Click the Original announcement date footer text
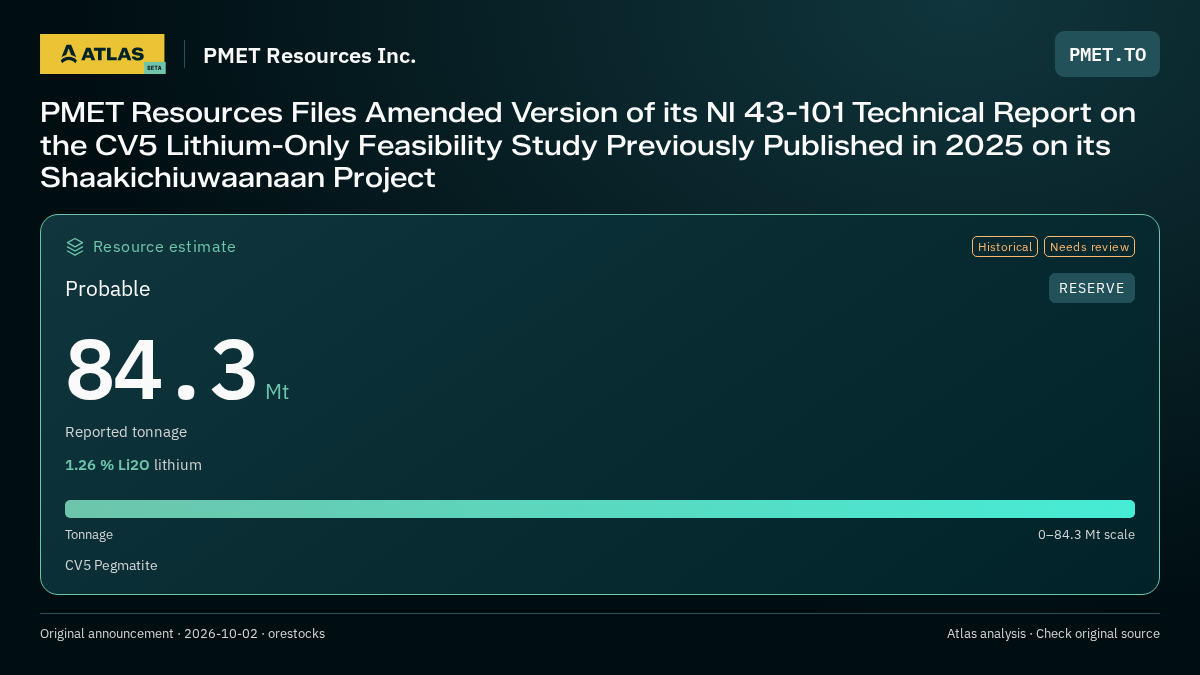 [x=182, y=634]
